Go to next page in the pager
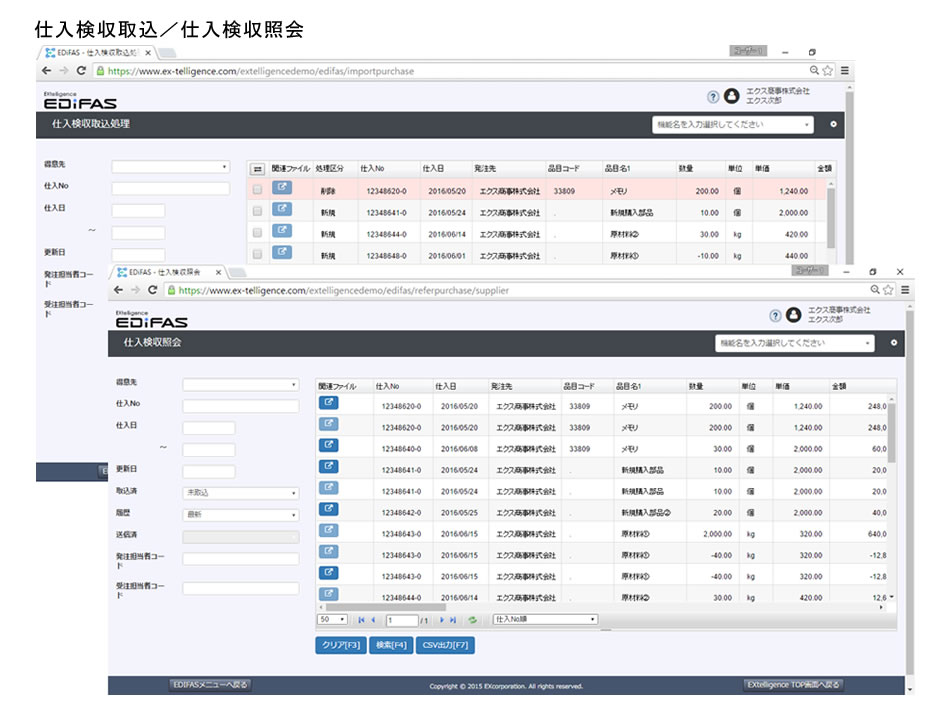945x710 pixels. pos(442,620)
